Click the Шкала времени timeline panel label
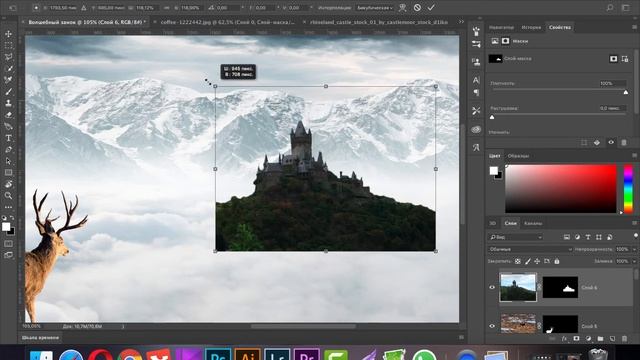Screen dimensions: 640x360 click(40, 338)
